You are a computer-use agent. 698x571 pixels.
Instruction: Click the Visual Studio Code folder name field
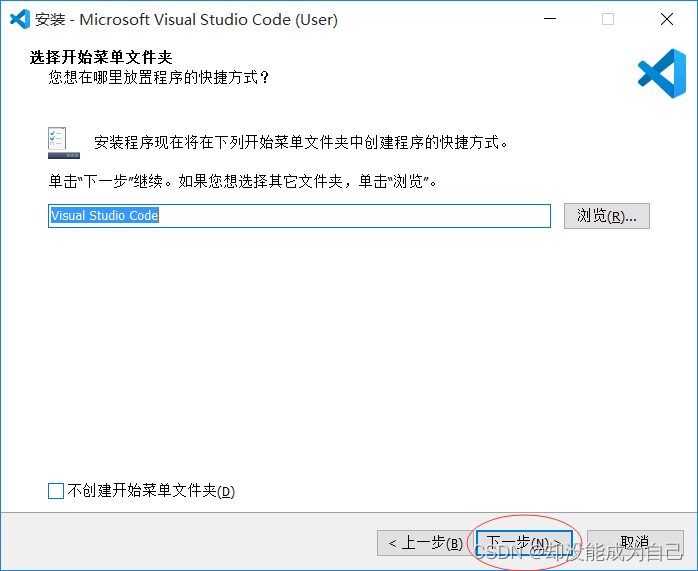click(x=299, y=216)
